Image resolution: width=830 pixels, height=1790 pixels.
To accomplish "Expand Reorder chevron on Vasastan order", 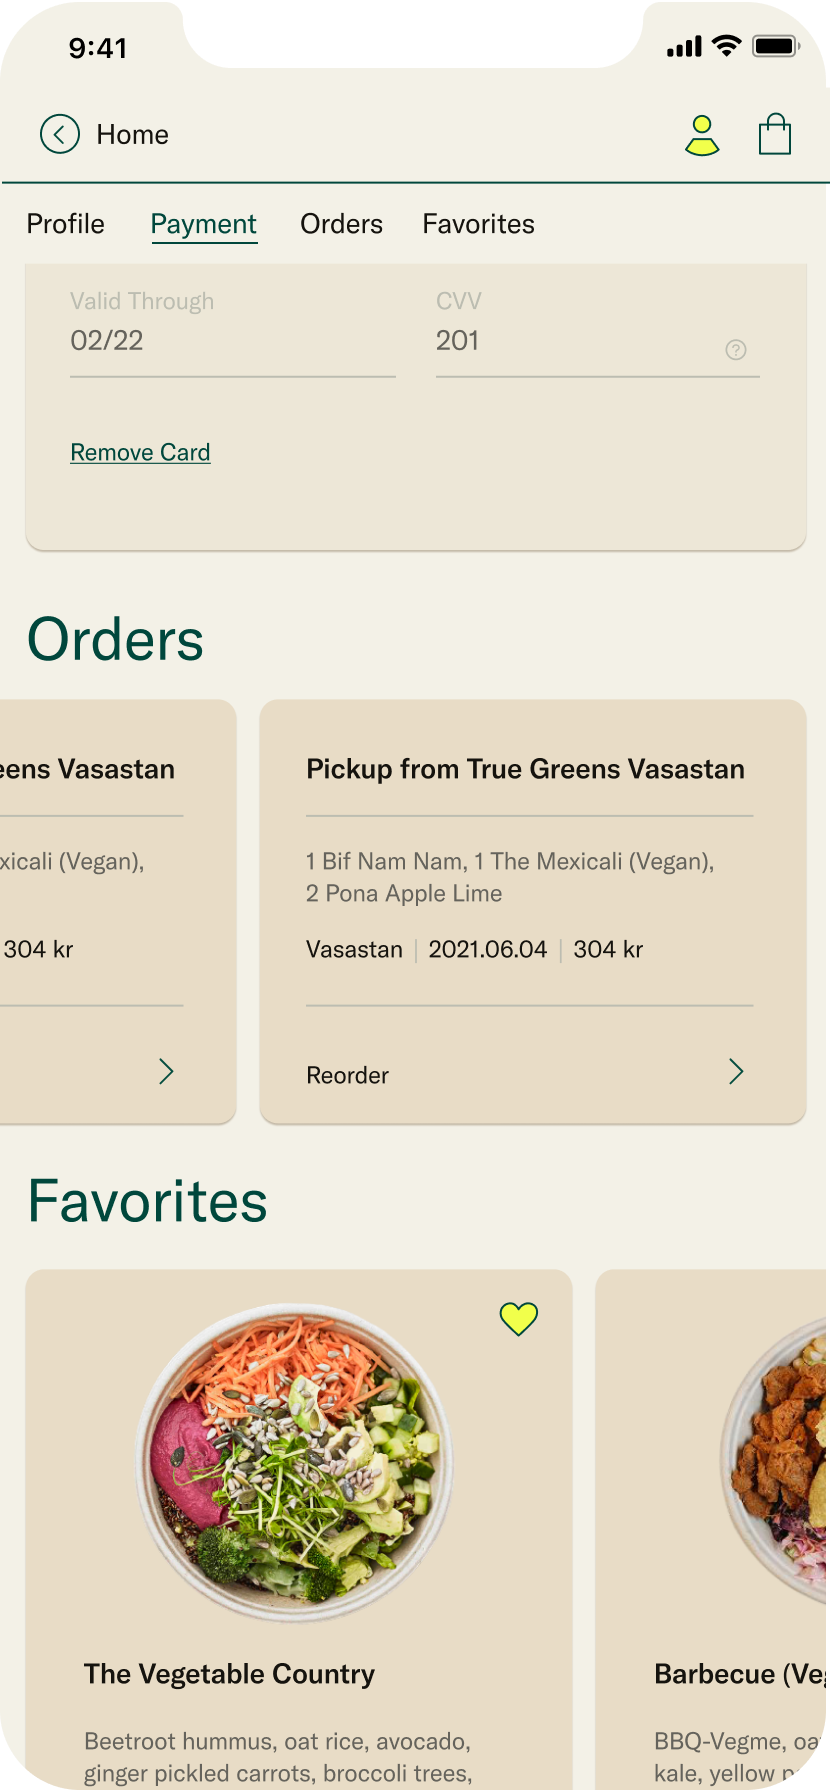I will pyautogui.click(x=736, y=1072).
